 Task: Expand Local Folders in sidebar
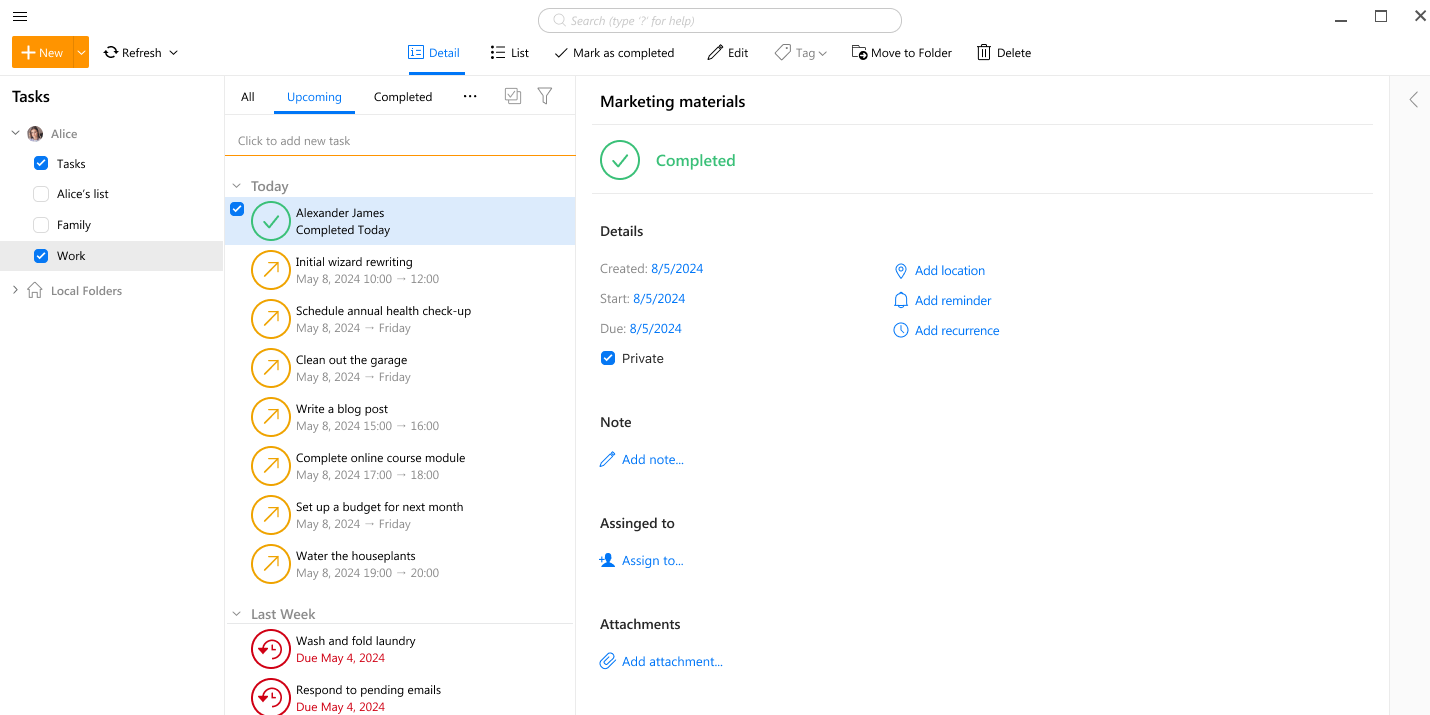15,290
